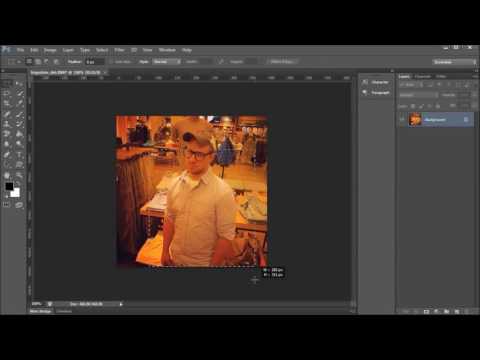Open the tool preset picker arrow
This screenshot has width=480, height=360.
(19, 62)
